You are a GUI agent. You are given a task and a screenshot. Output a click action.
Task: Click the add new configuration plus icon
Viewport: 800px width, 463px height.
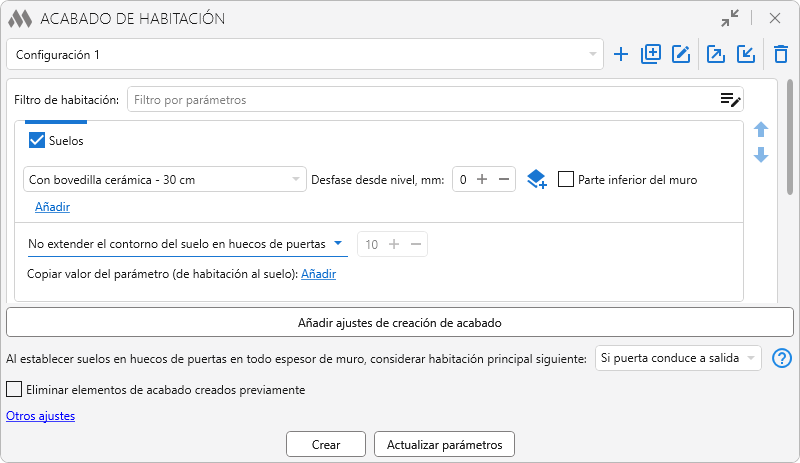pyautogui.click(x=621, y=55)
